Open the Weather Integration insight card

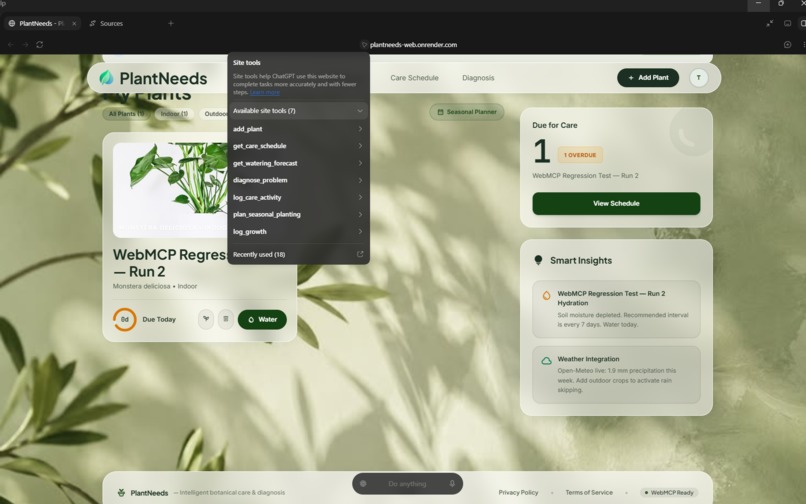[616, 374]
